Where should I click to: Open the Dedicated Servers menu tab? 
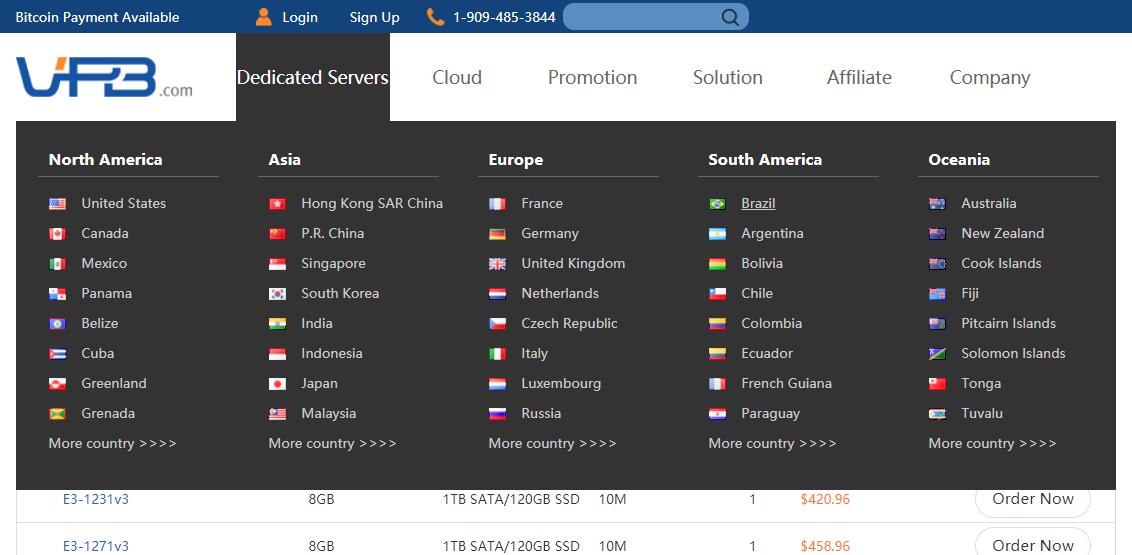tap(313, 77)
